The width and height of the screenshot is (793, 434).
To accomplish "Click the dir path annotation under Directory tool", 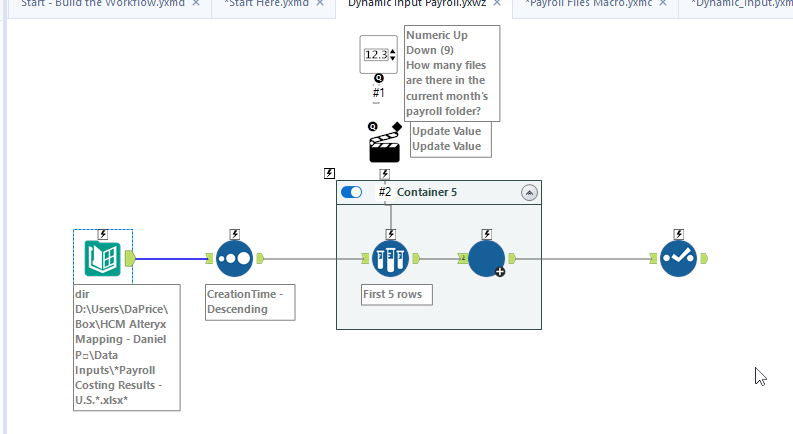I will click(126, 348).
